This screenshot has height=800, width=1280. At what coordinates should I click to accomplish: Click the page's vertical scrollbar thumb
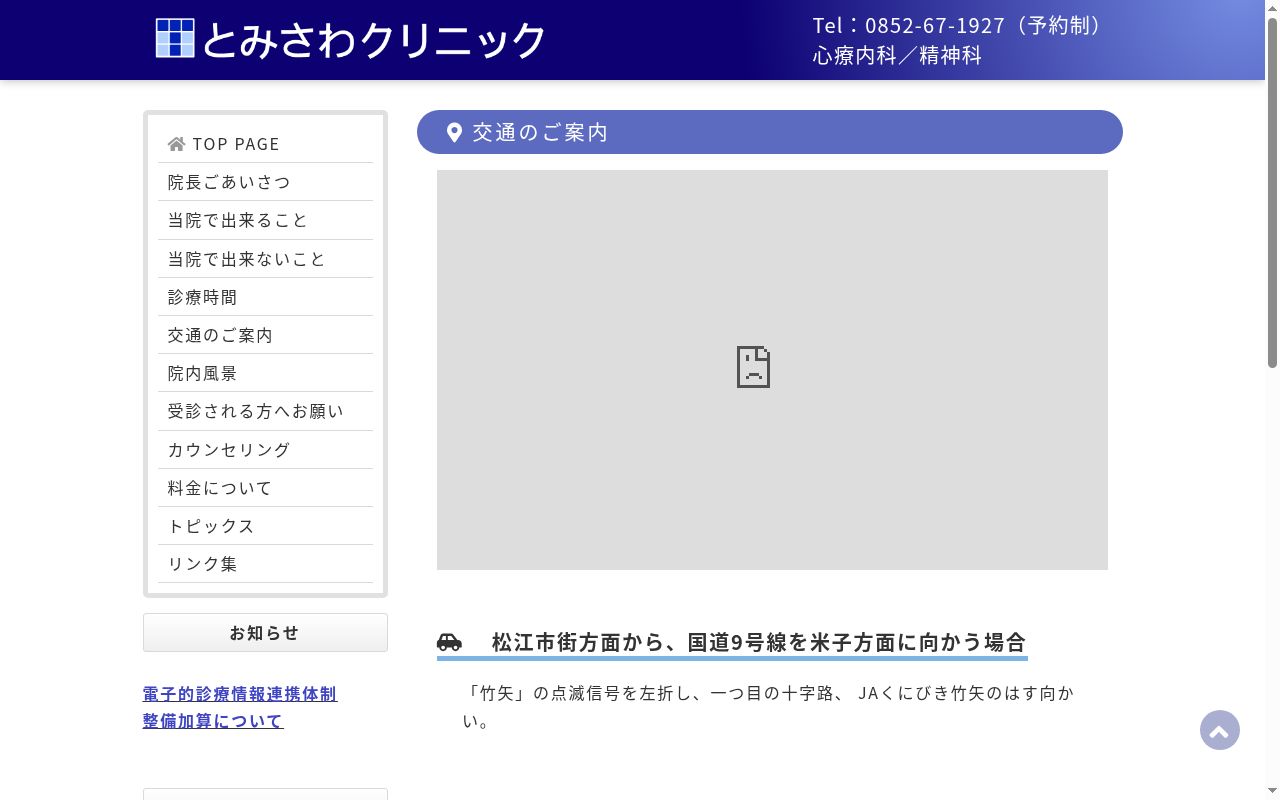click(x=1272, y=193)
